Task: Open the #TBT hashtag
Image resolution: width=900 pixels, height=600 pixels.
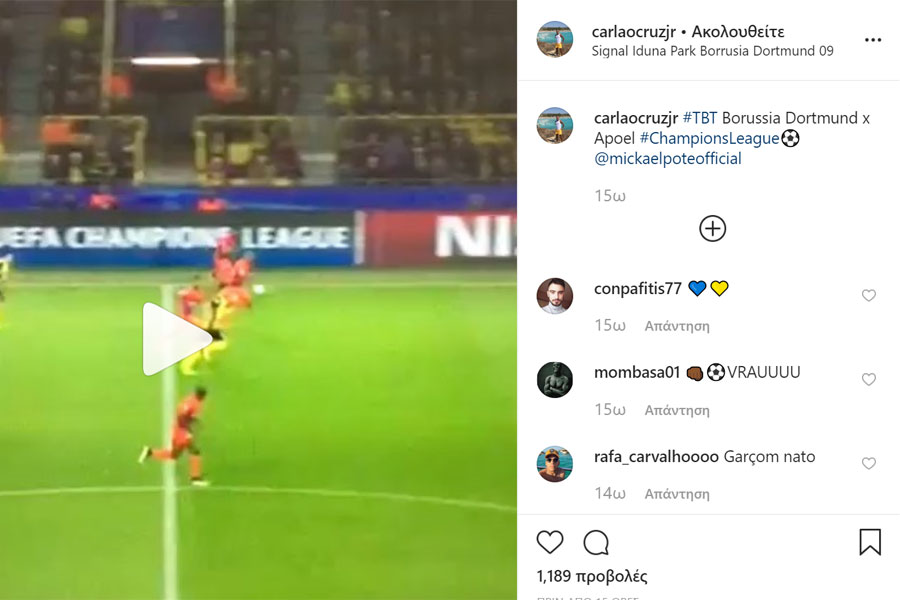Action: [700, 118]
